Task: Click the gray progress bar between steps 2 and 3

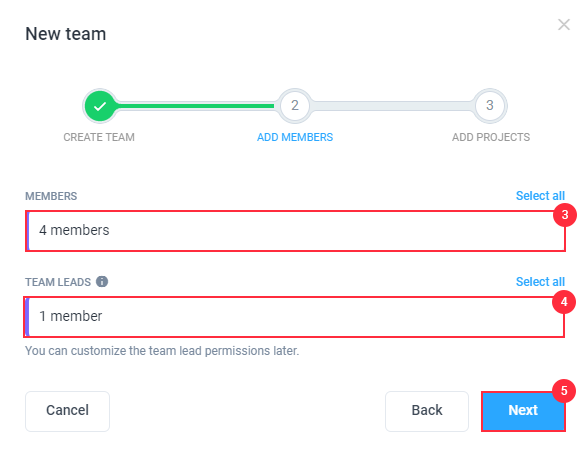Action: [x=392, y=106]
